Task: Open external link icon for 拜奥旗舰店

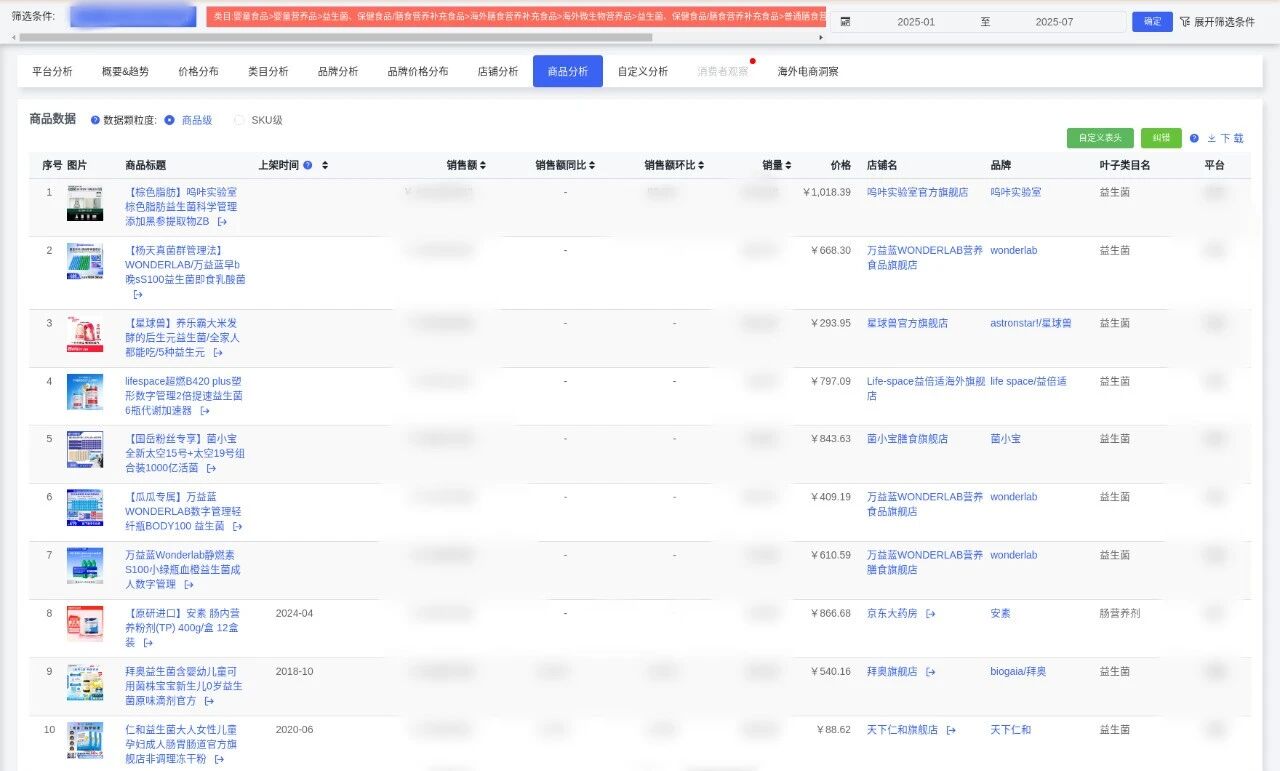Action: (930, 672)
